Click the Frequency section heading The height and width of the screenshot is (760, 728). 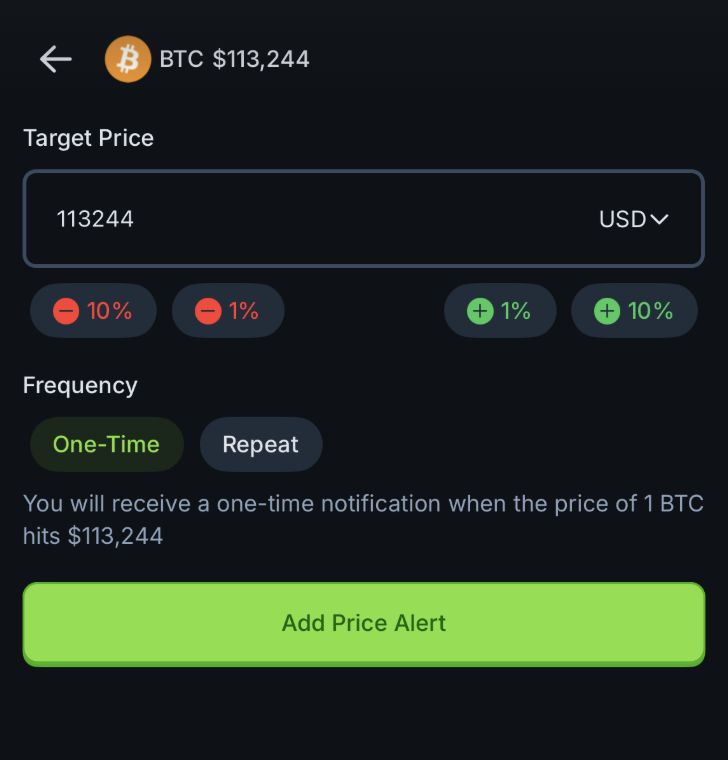pyautogui.click(x=80, y=386)
